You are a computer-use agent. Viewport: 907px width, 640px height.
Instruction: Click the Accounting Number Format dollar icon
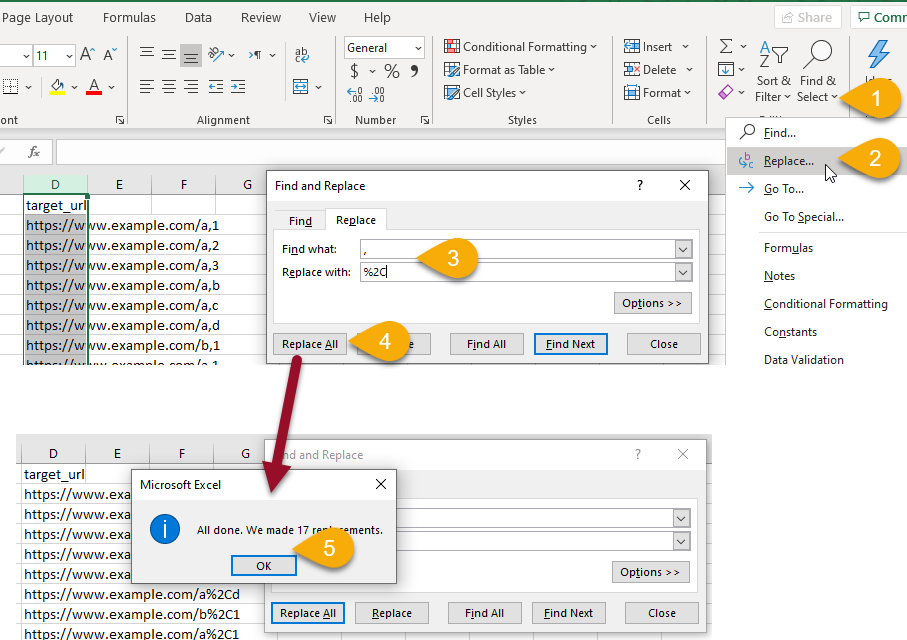coord(355,71)
